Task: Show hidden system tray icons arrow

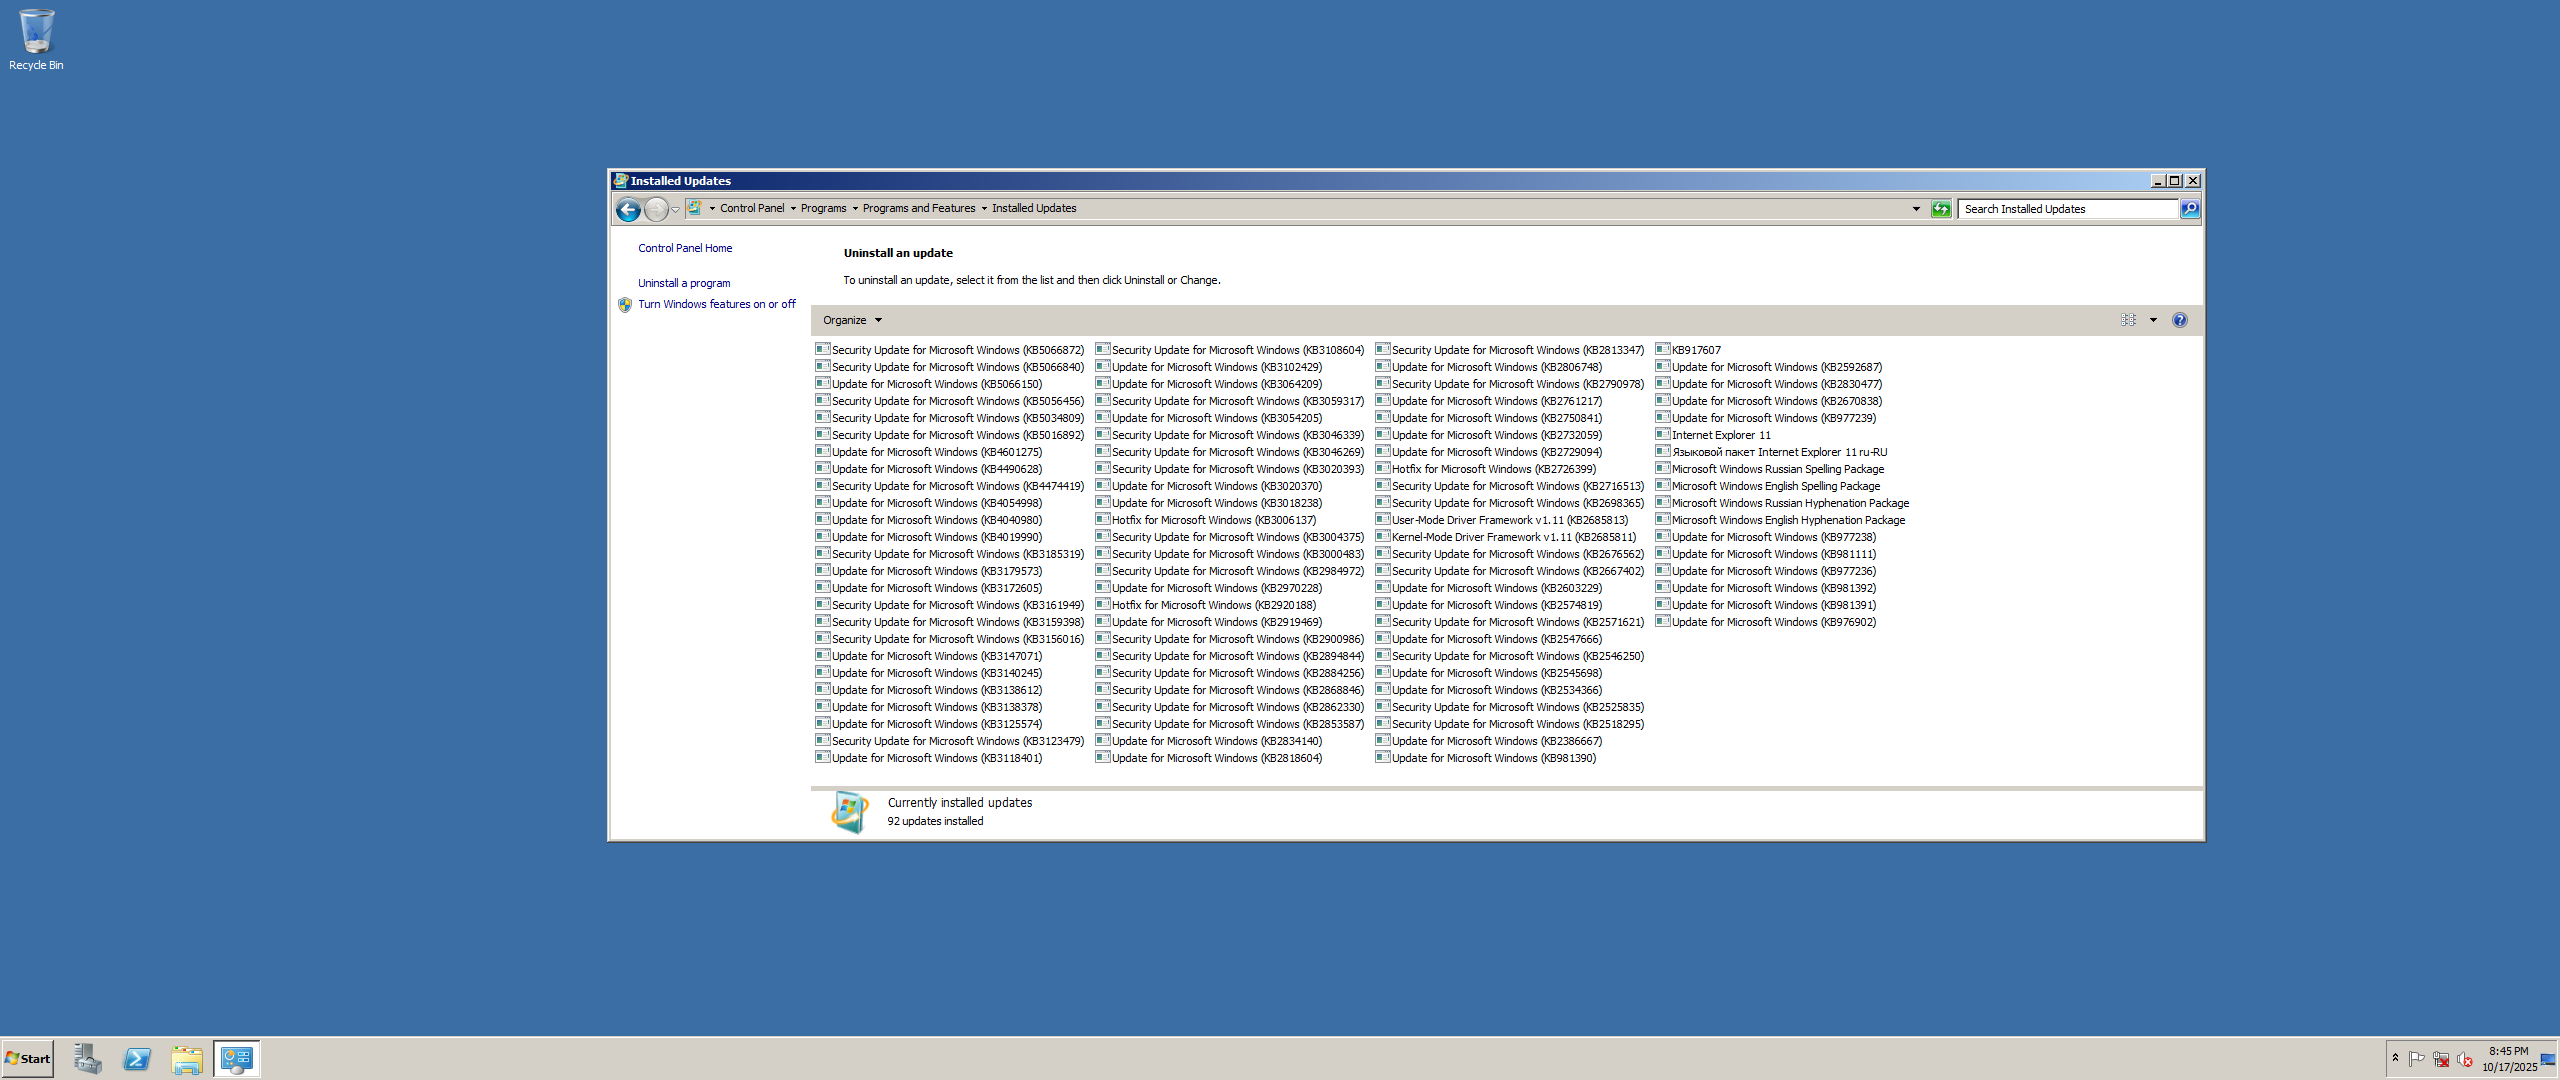Action: pyautogui.click(x=2395, y=1058)
